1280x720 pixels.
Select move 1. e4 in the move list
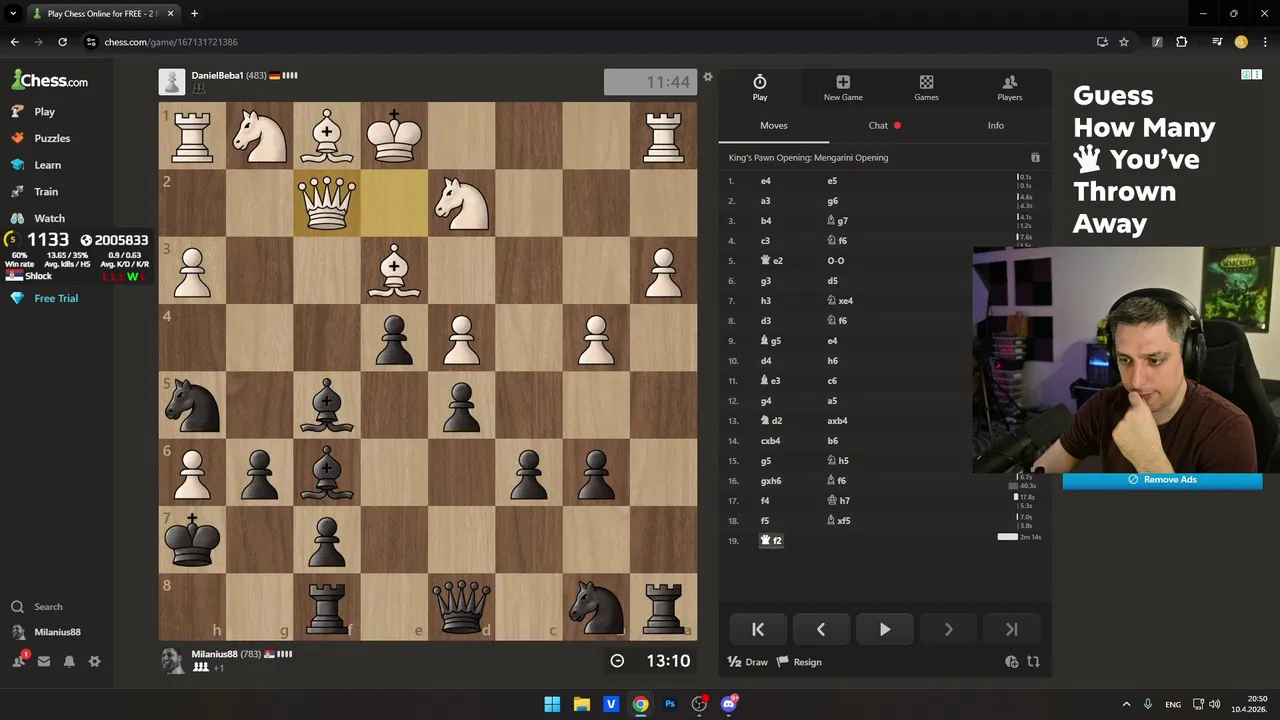tap(766, 181)
